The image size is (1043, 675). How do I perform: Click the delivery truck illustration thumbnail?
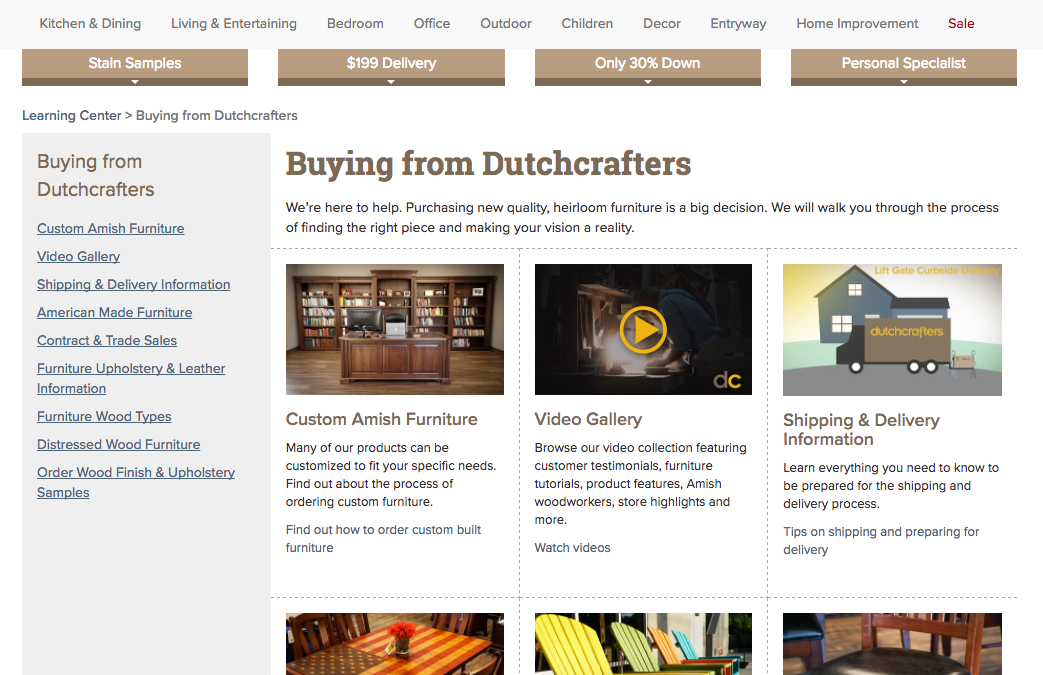[892, 329]
